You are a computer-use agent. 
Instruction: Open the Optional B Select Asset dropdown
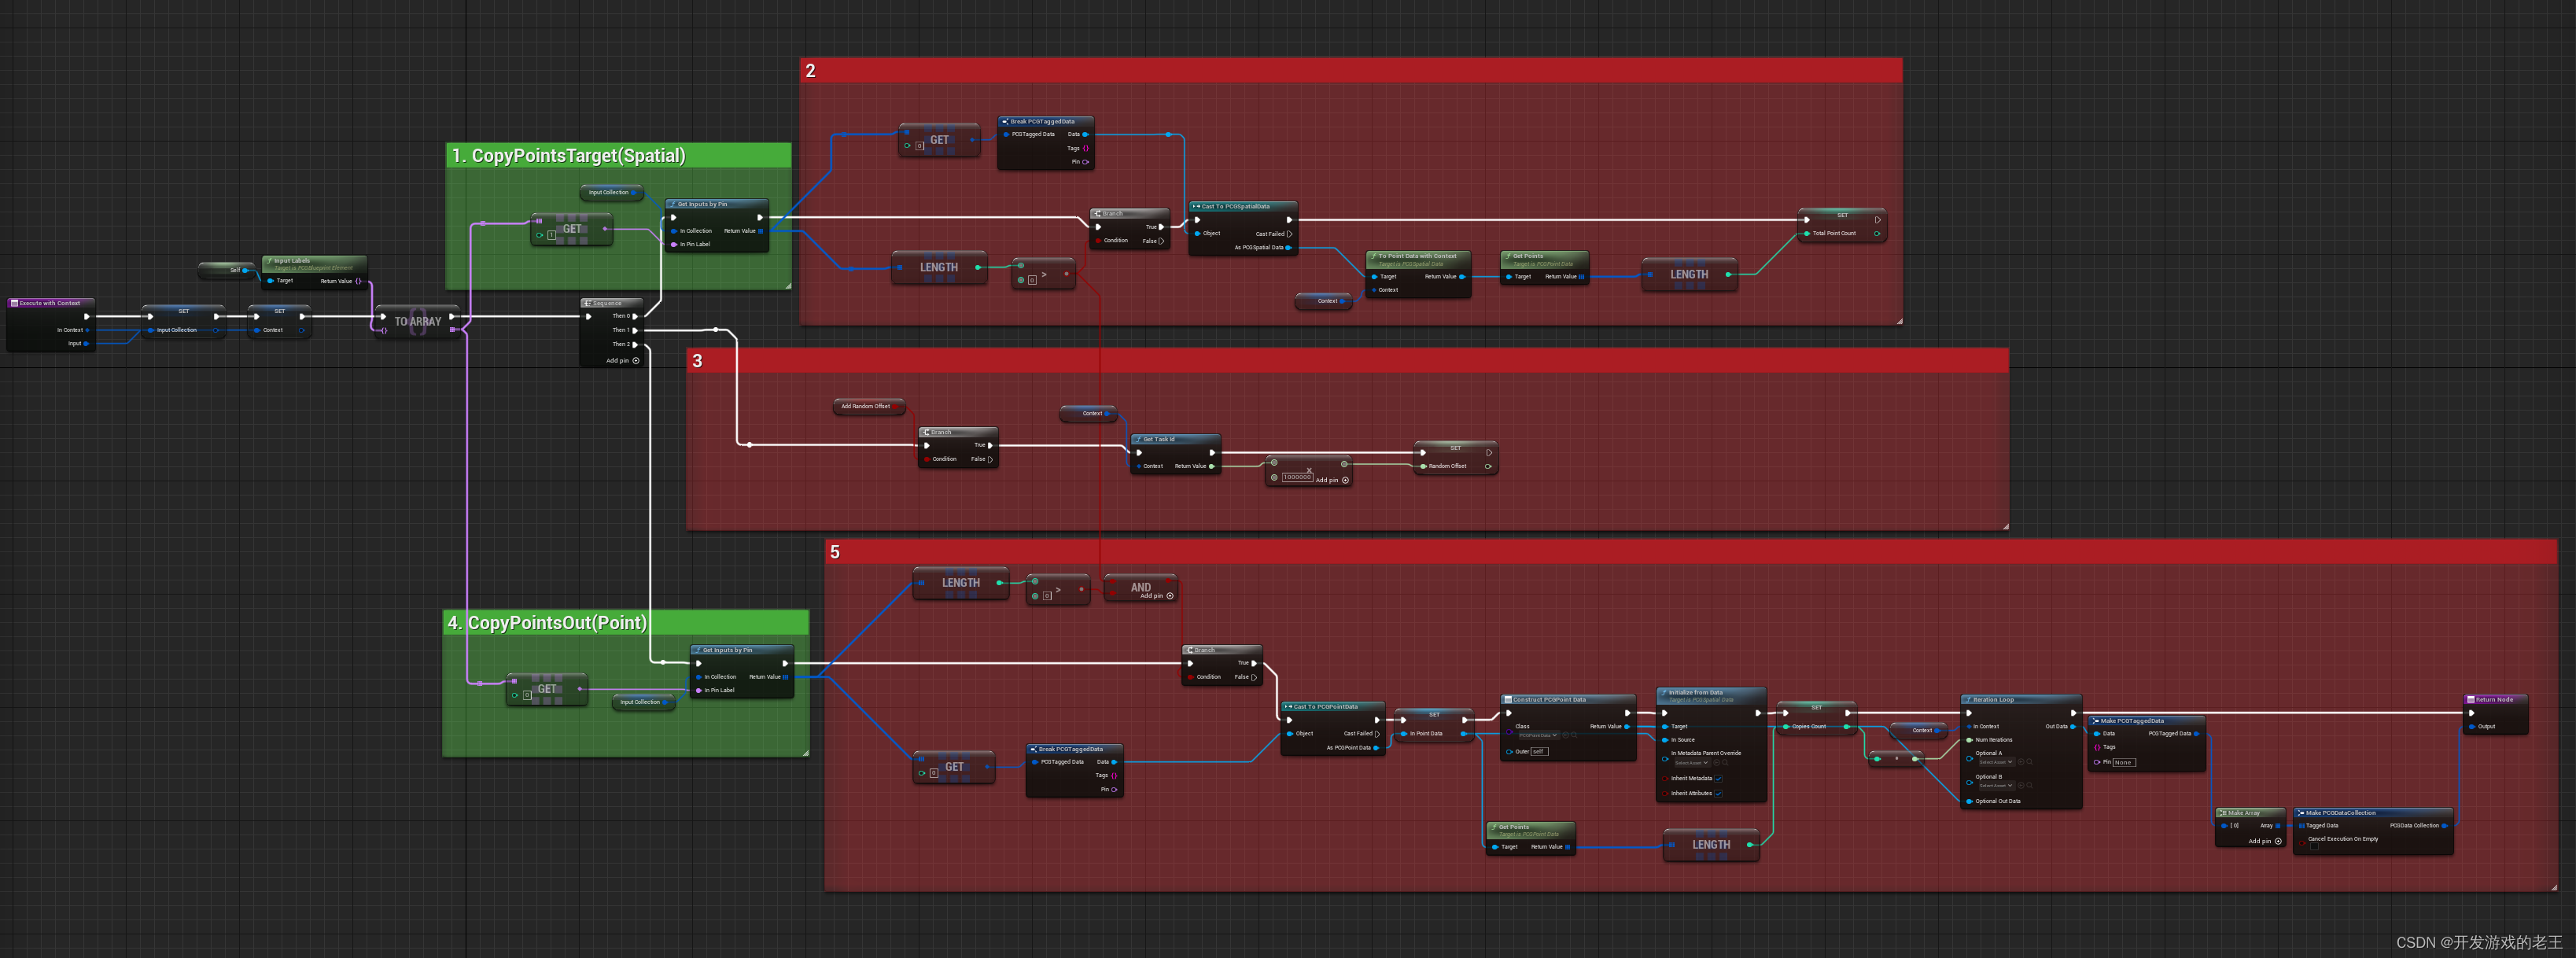(x=1996, y=786)
